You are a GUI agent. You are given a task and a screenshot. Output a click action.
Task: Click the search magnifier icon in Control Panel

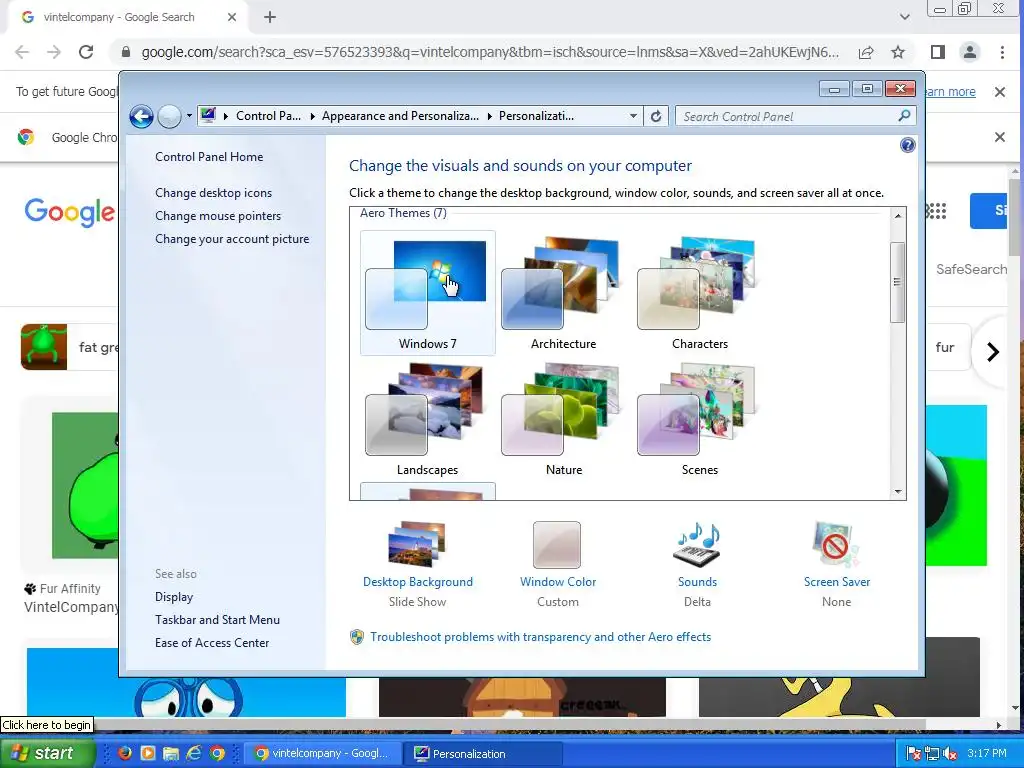pos(904,116)
